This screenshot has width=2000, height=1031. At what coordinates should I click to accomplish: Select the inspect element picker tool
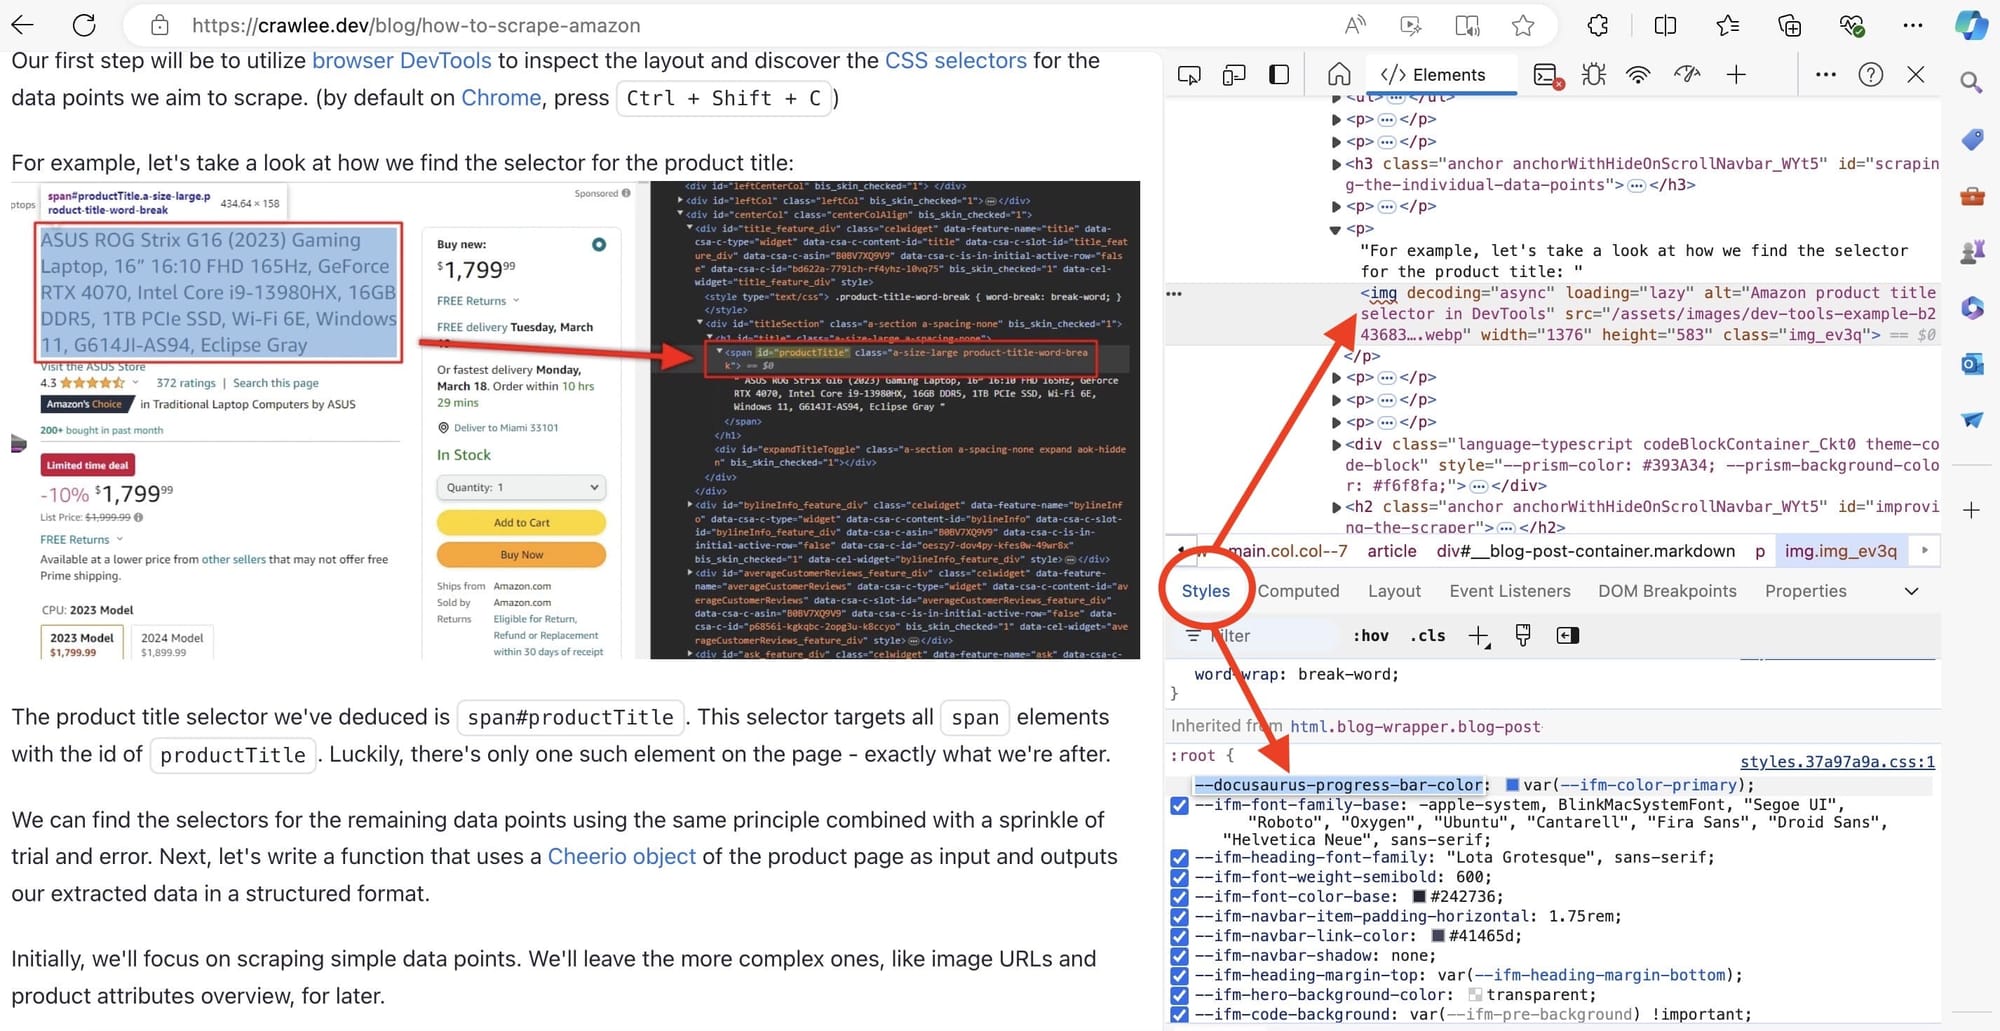pos(1190,74)
